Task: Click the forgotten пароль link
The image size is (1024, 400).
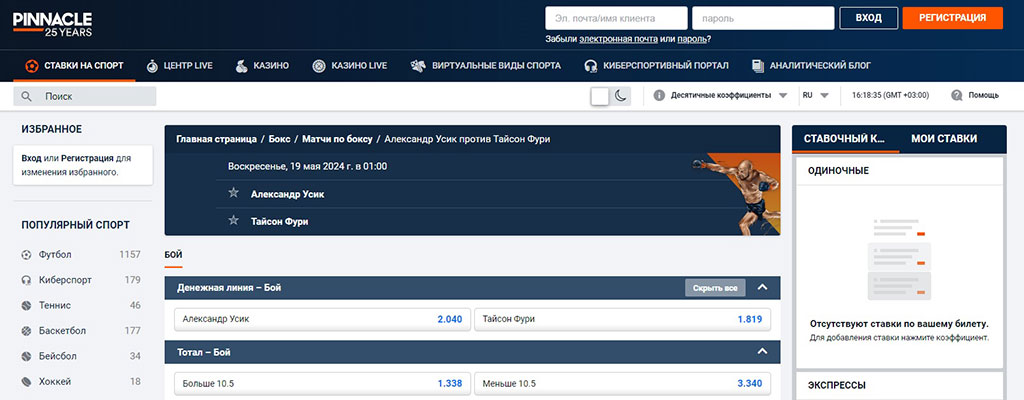Action: click(x=693, y=39)
